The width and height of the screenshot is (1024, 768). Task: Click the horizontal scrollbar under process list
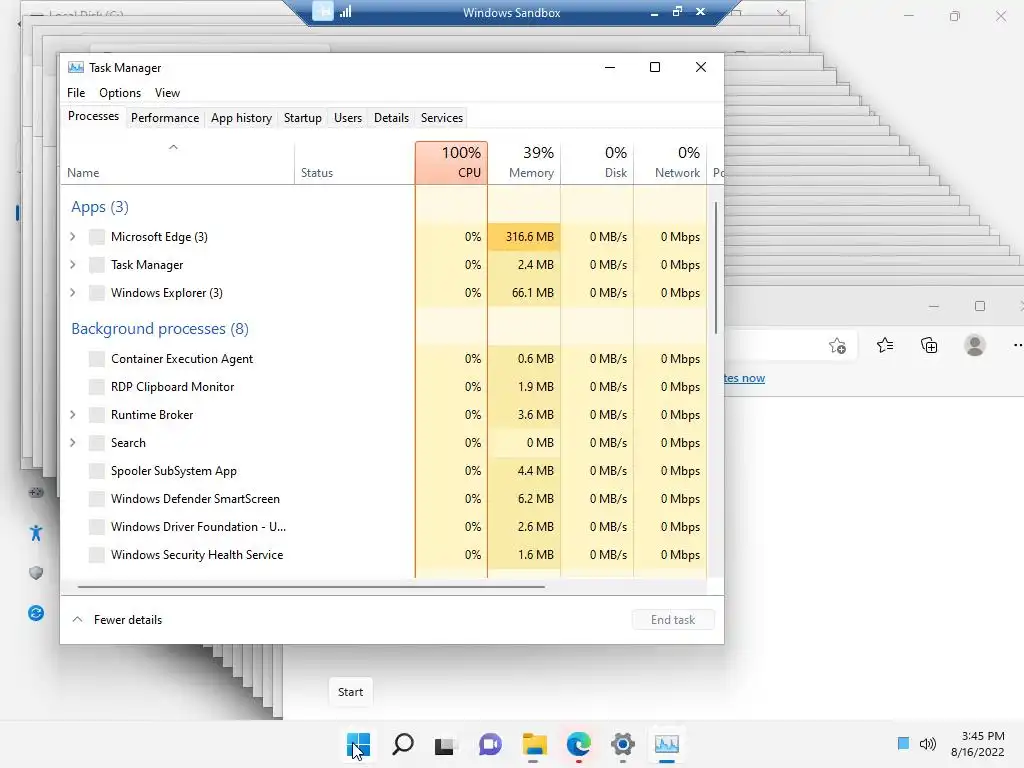311,586
